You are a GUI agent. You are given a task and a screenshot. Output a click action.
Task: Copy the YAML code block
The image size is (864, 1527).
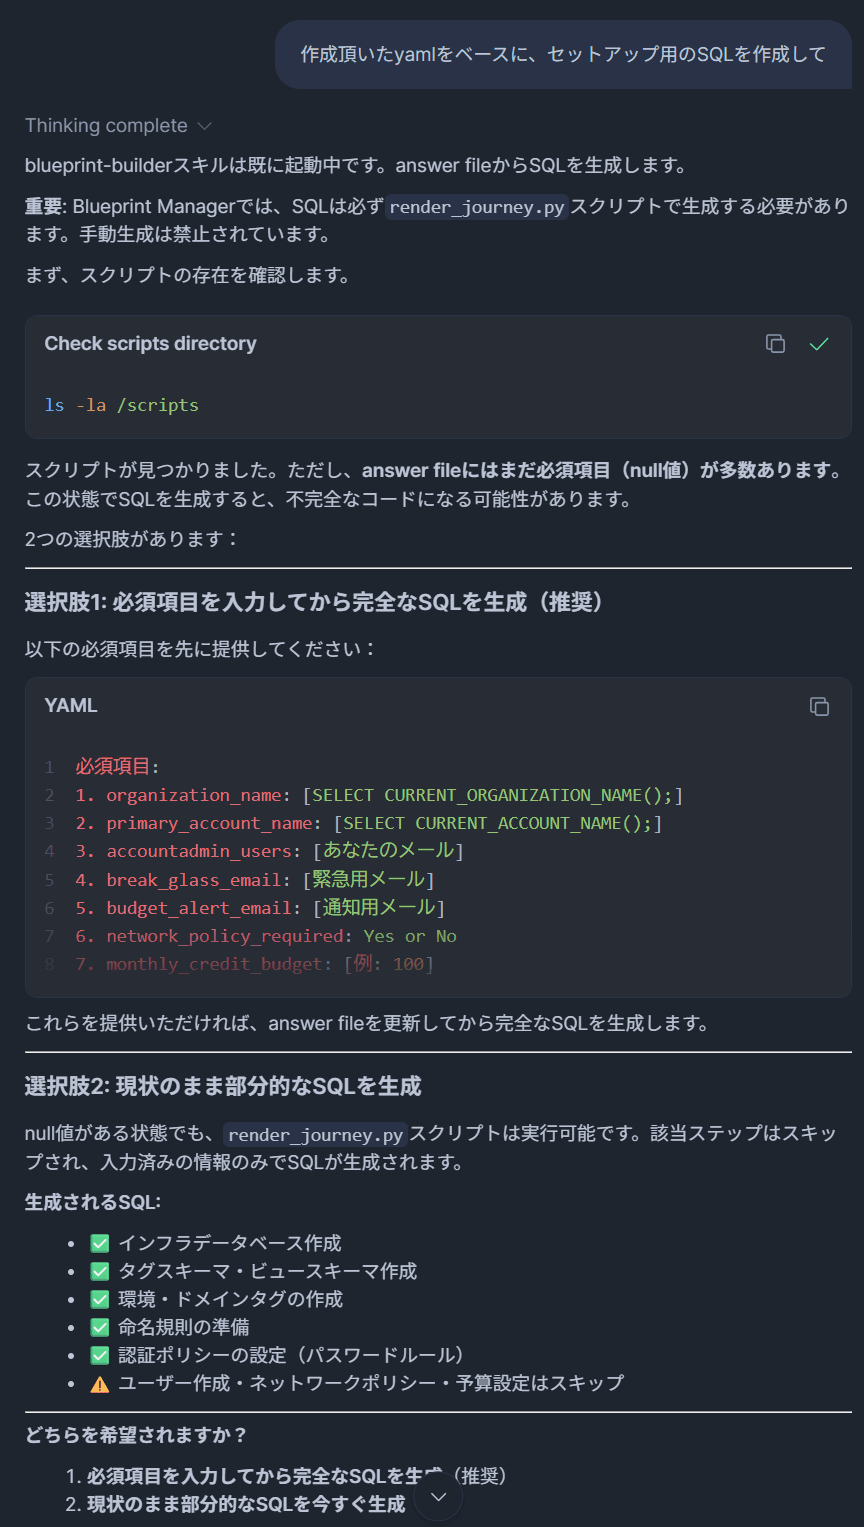click(x=819, y=706)
